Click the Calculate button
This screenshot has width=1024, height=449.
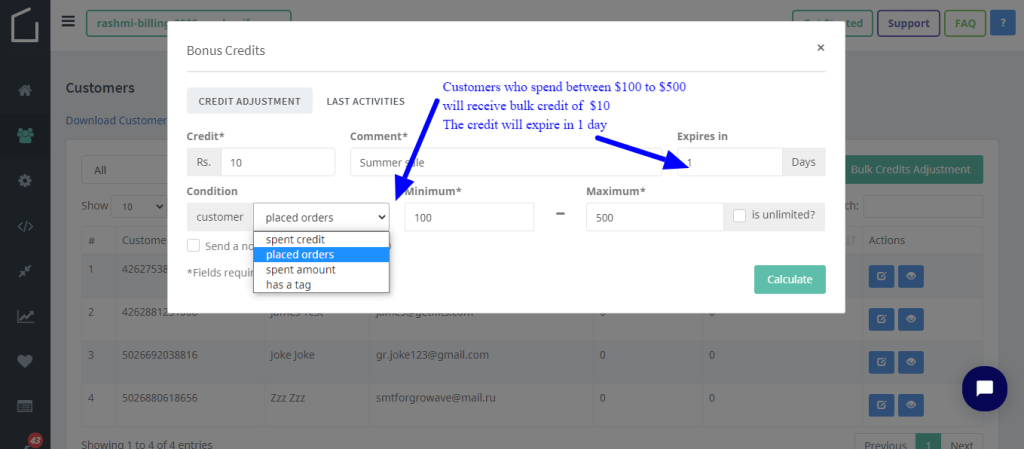coord(790,279)
